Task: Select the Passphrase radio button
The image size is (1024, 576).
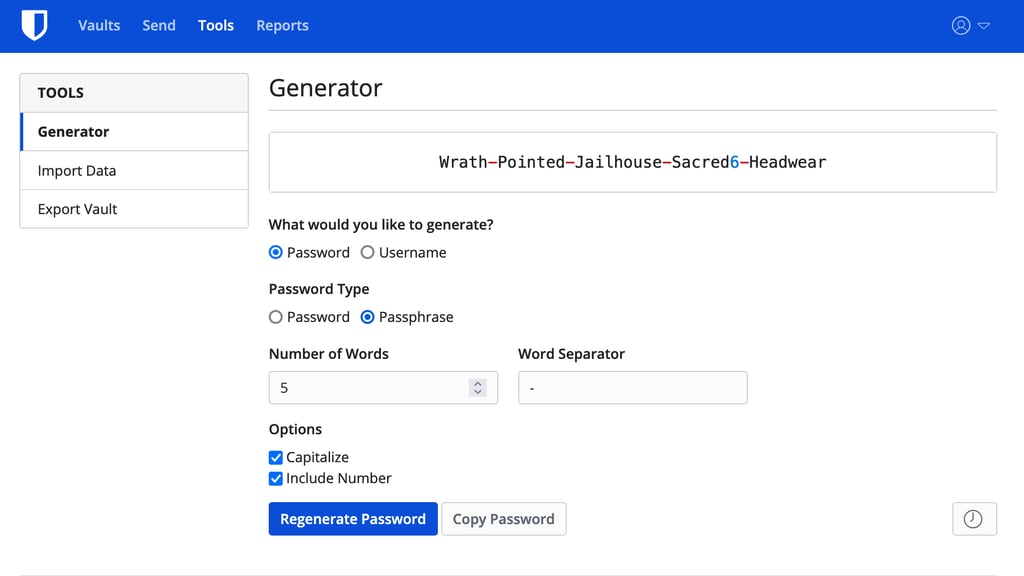Action: click(x=368, y=317)
